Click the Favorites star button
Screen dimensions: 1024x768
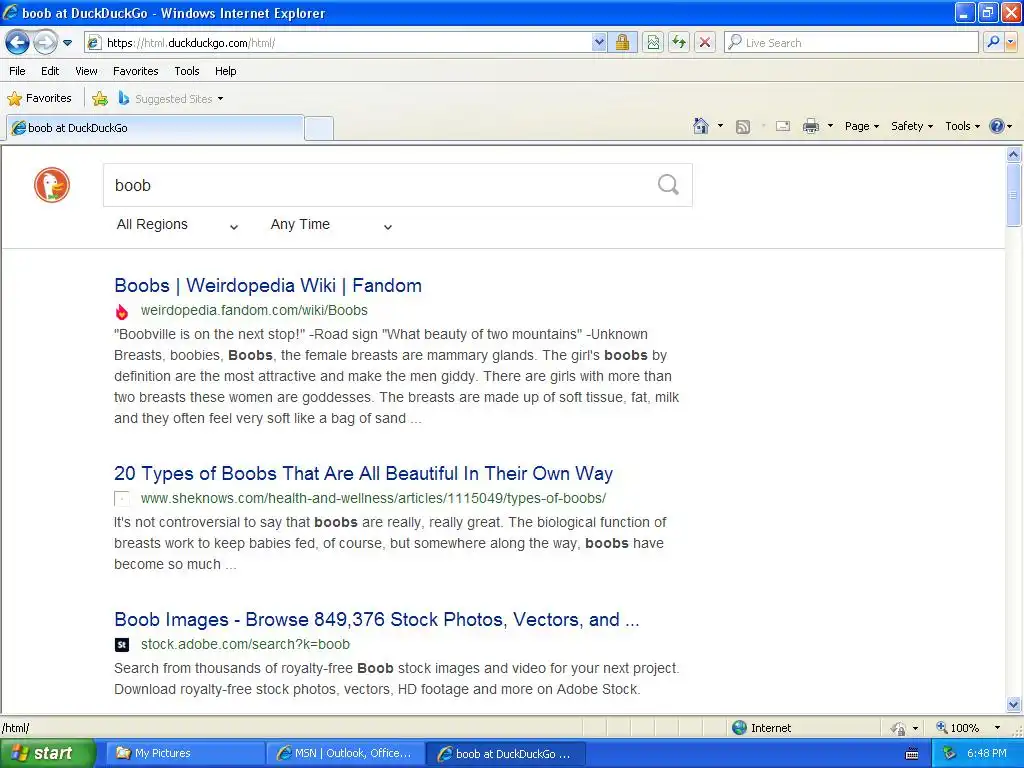(x=39, y=99)
